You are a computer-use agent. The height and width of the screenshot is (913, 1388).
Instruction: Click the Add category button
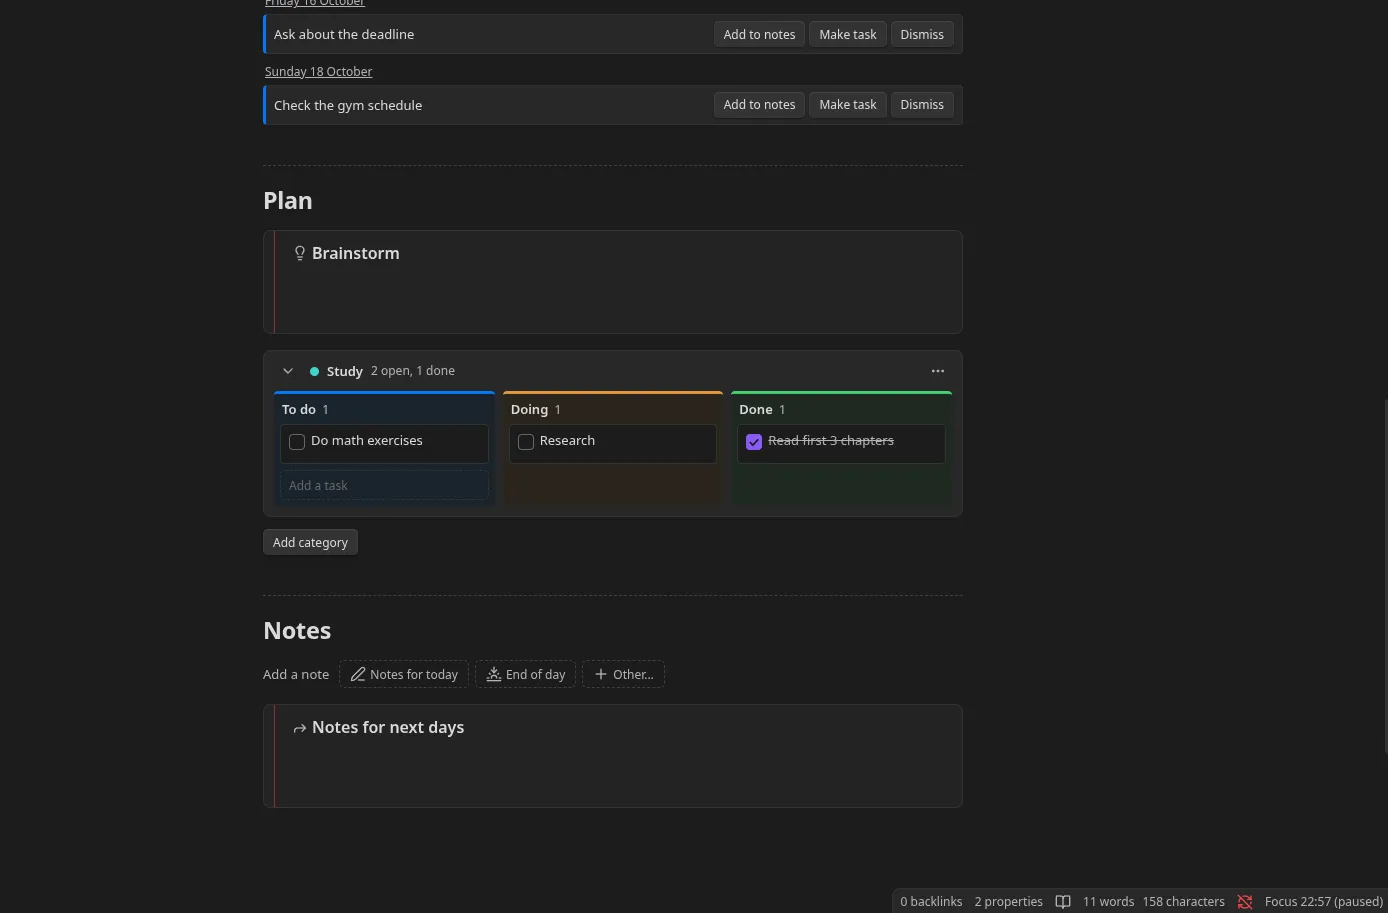(x=310, y=542)
